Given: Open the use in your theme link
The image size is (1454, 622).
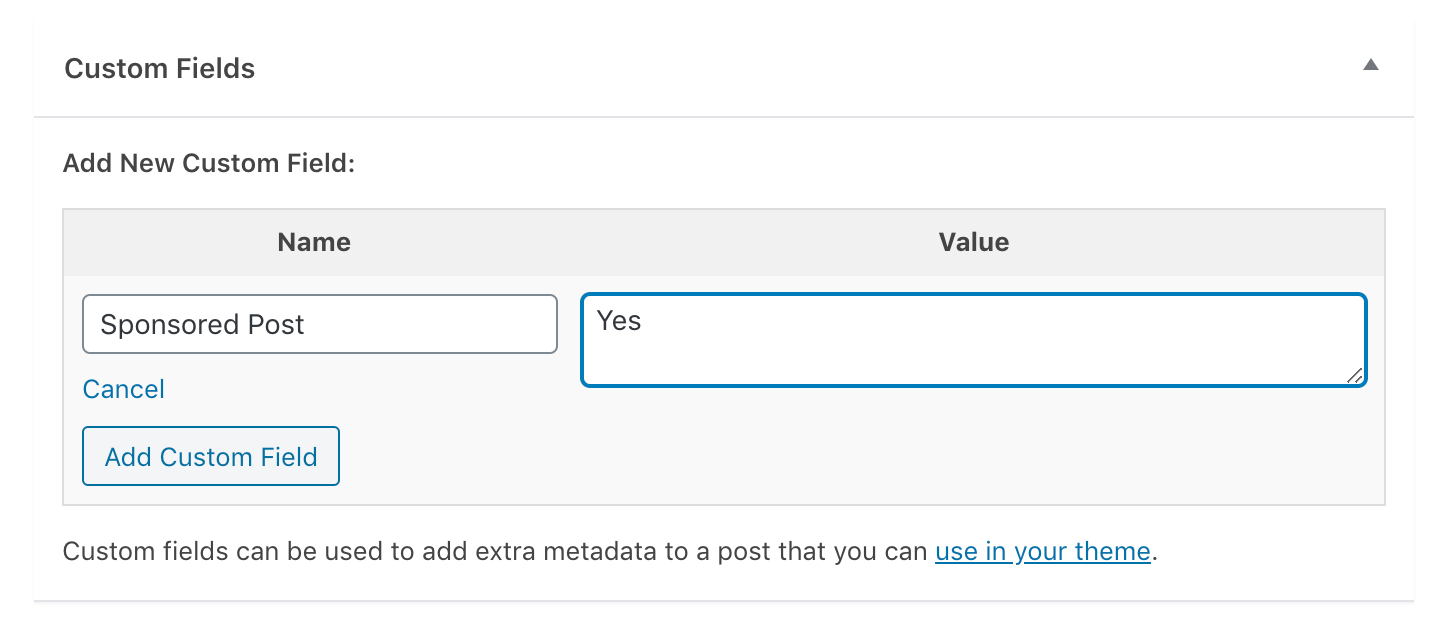Looking at the screenshot, I should (1042, 551).
